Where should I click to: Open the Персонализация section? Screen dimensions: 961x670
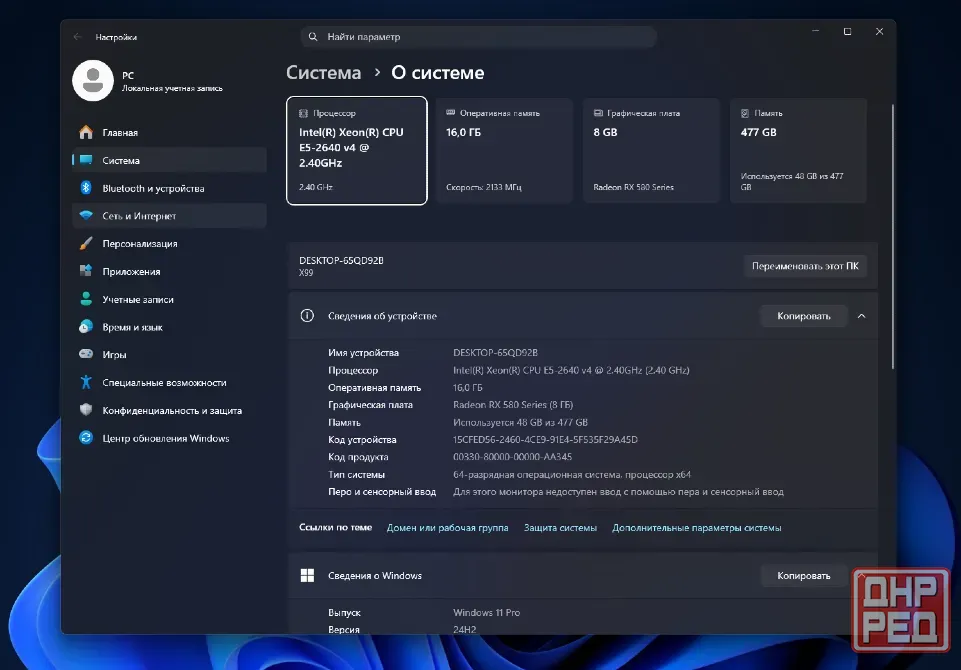click(x=169, y=243)
